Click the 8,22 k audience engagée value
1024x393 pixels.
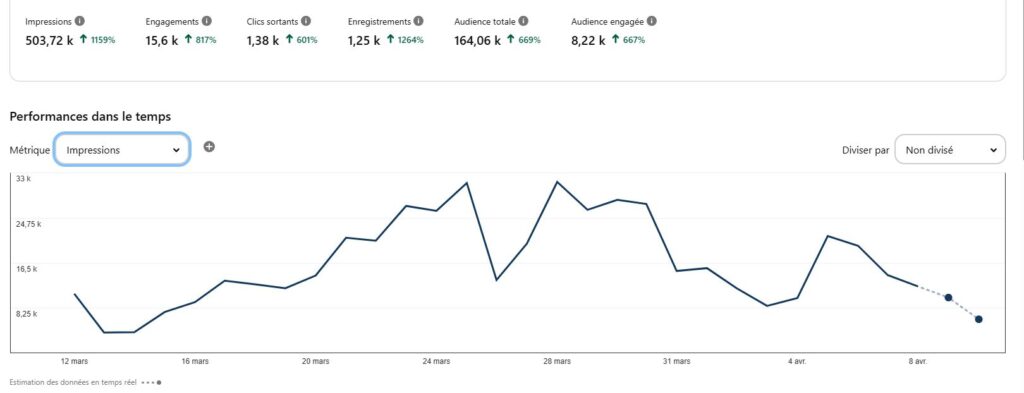pos(588,40)
